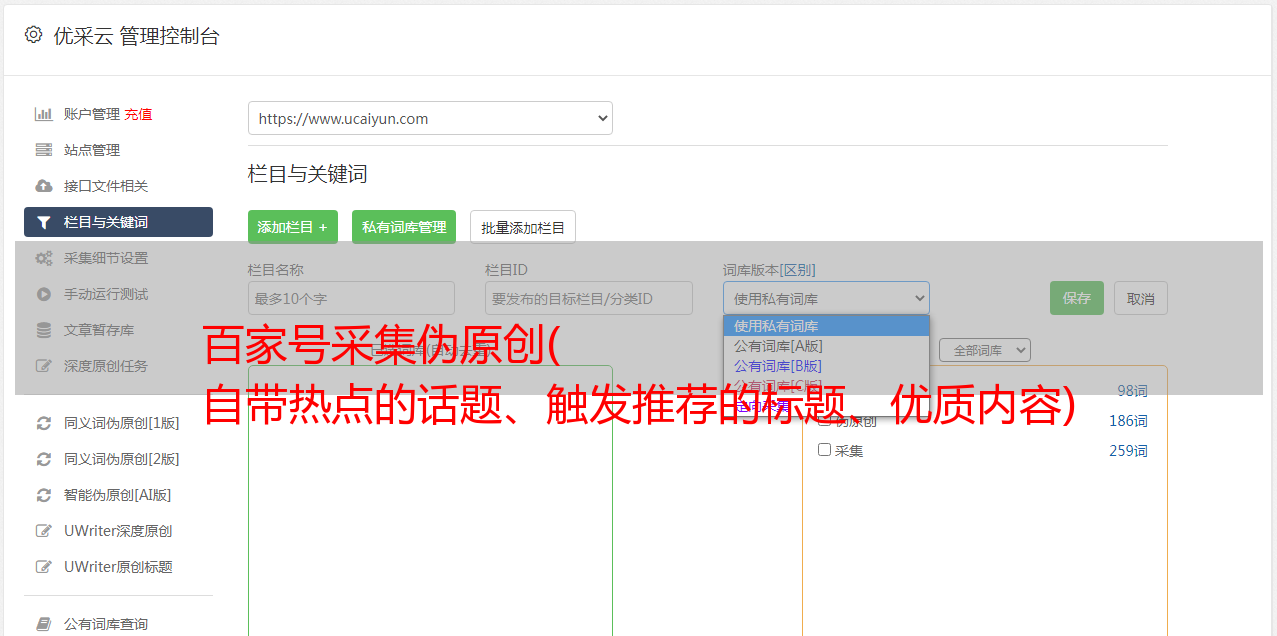Click the gears icon for 采集细节设置
The height and width of the screenshot is (636, 1277).
[x=43, y=258]
